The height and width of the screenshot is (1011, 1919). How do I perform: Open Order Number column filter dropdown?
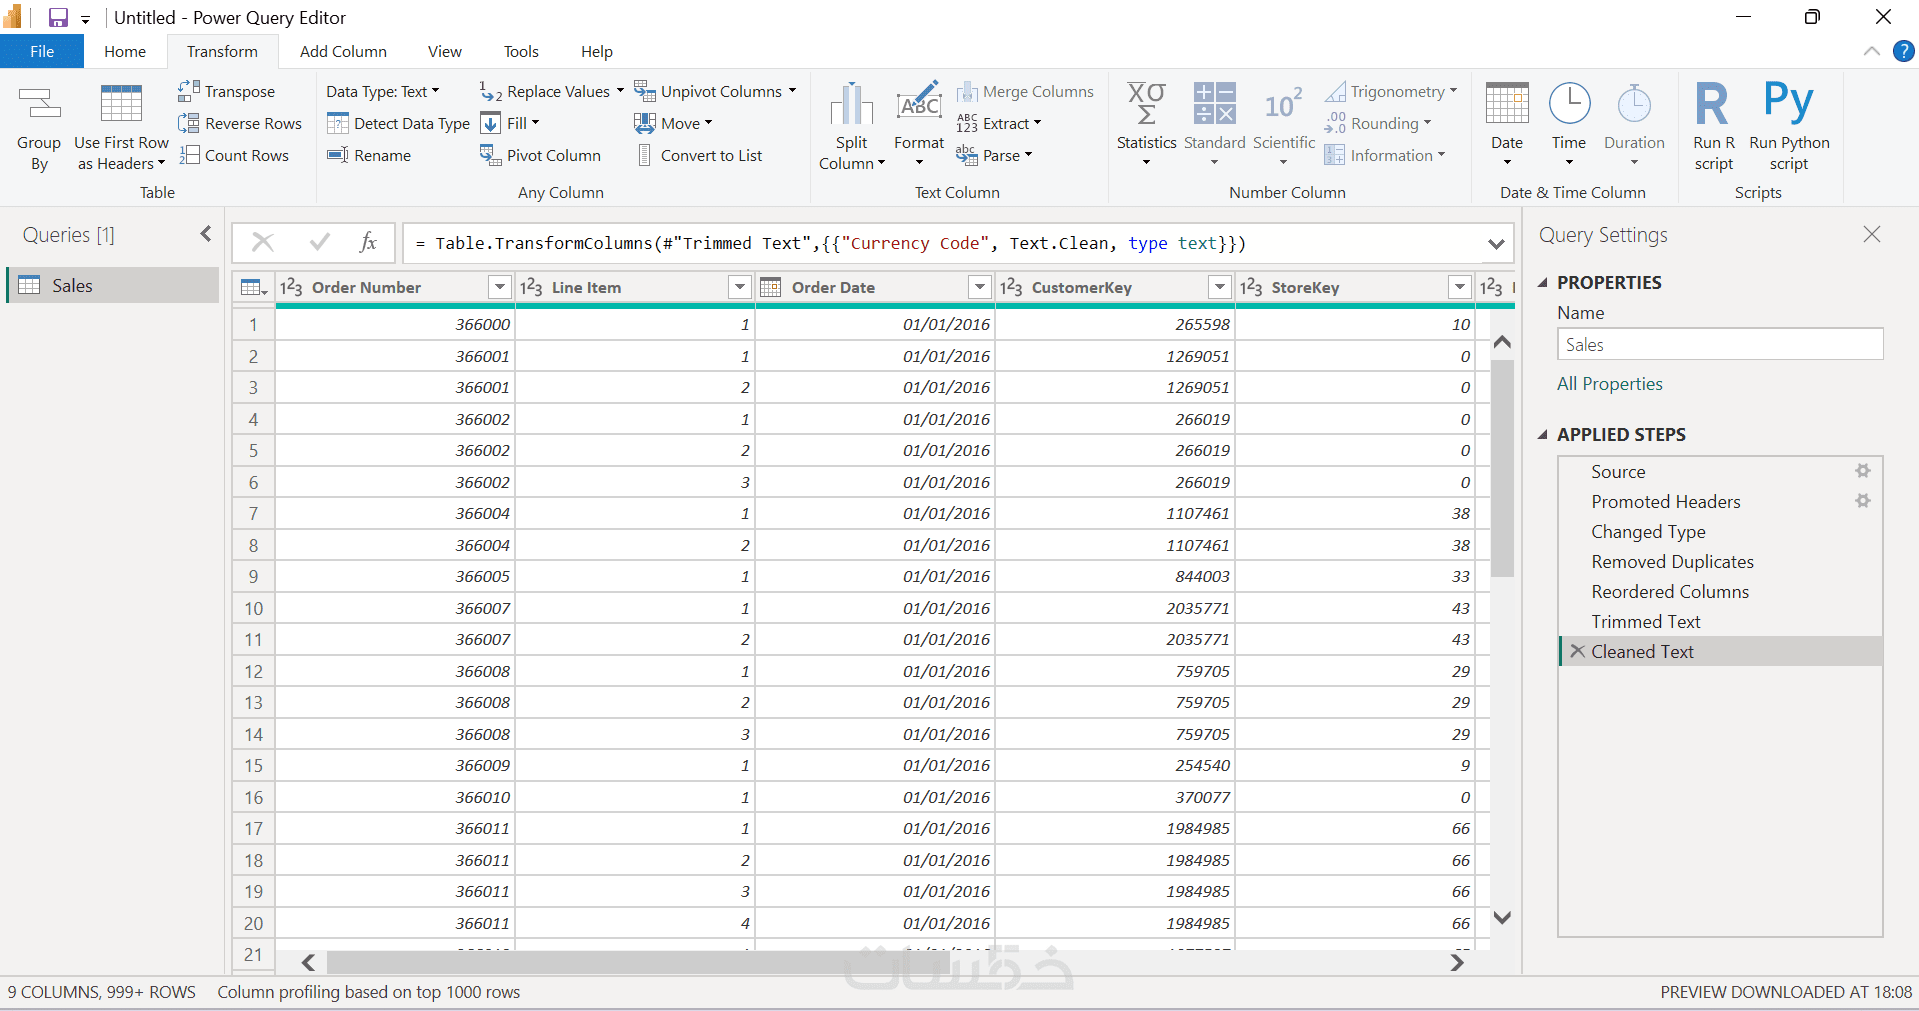pyautogui.click(x=500, y=287)
